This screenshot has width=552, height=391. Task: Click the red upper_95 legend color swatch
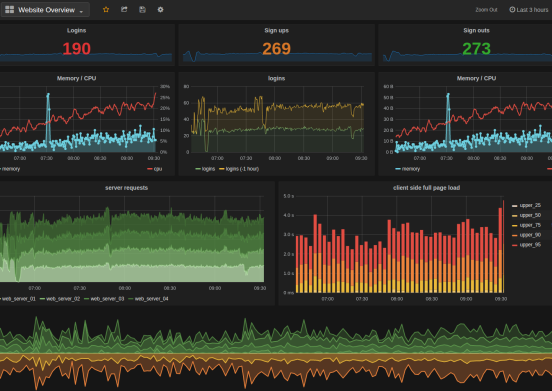[514, 245]
